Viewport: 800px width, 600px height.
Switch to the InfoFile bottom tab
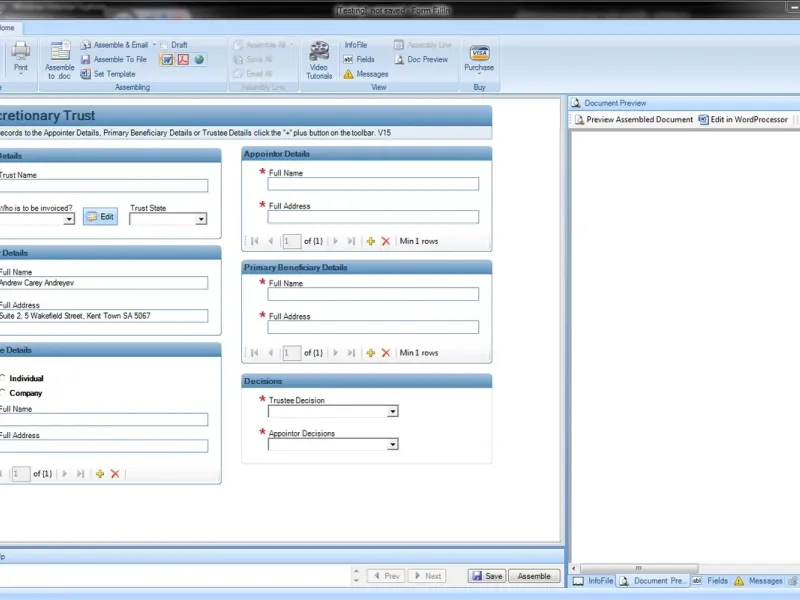coord(593,581)
